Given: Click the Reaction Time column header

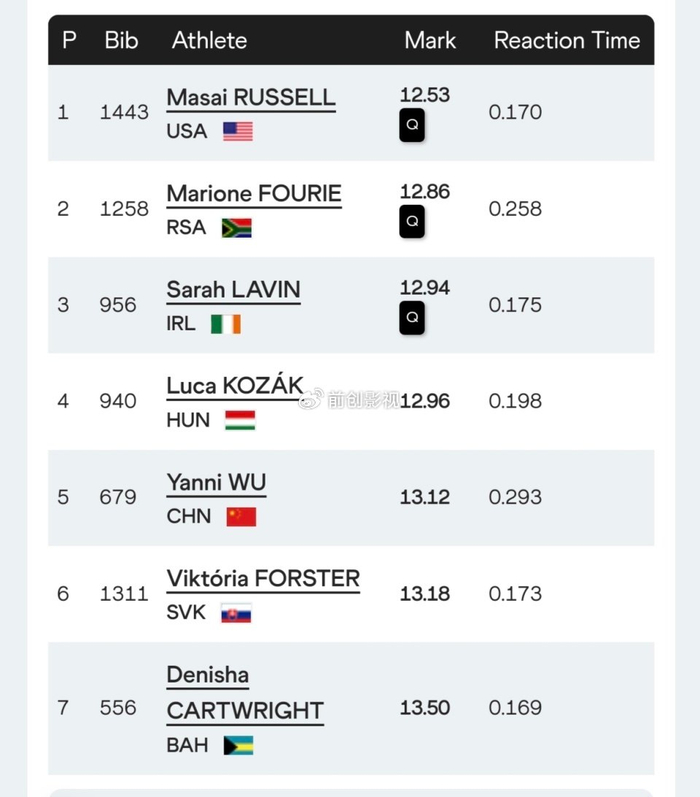Looking at the screenshot, I should point(567,40).
